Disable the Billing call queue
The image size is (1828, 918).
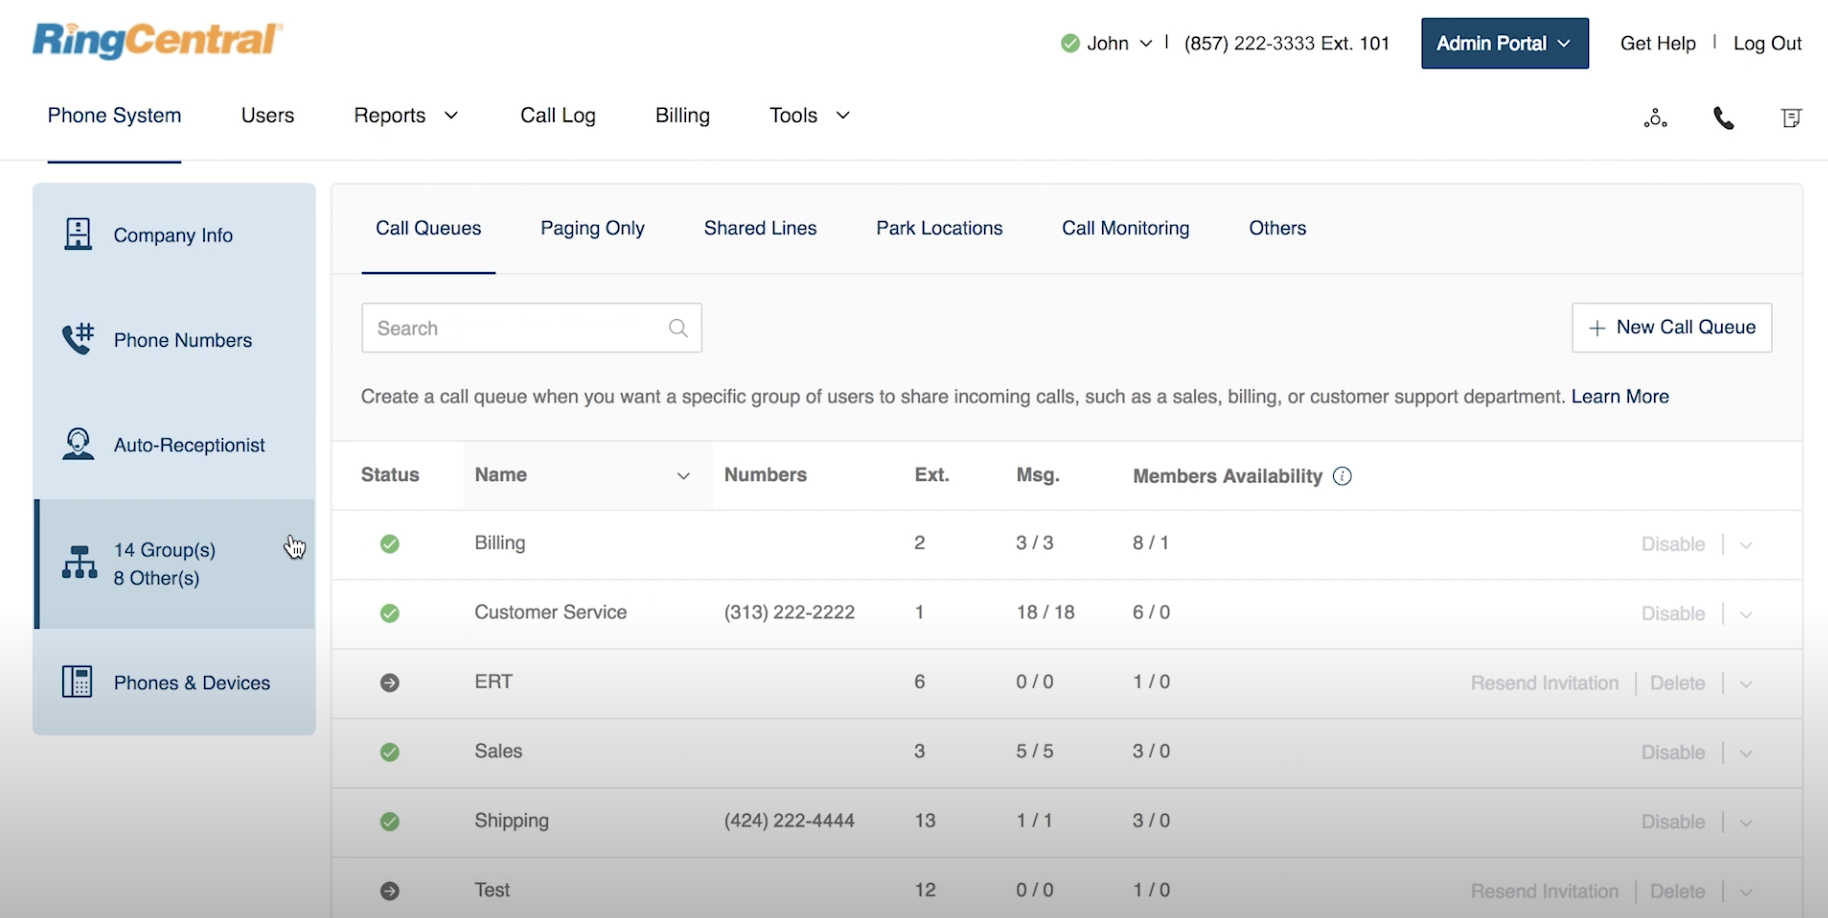[x=1672, y=544]
